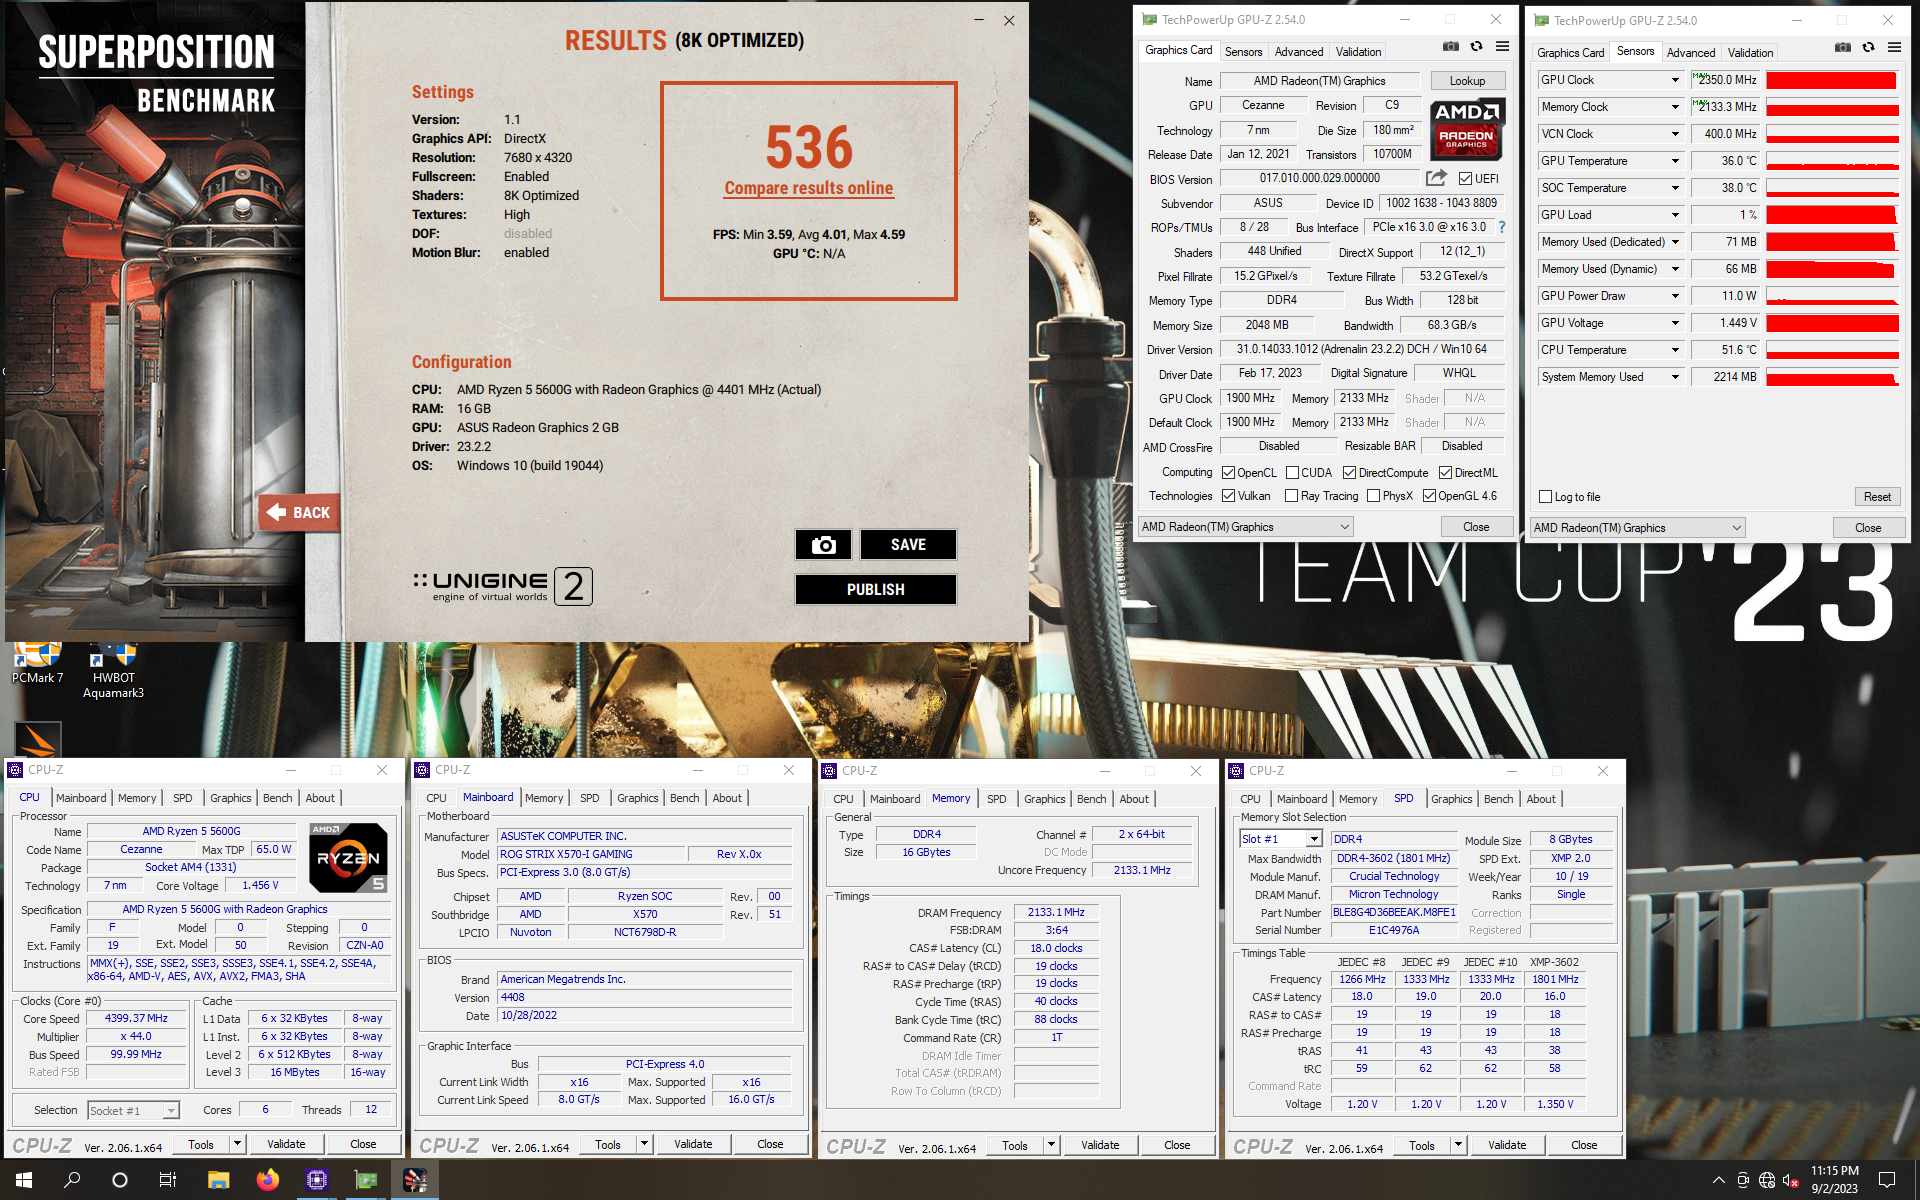Screen dimensions: 1920x1200
Task: Click the Superposition benchmark taskbar icon
Action: (x=415, y=1180)
